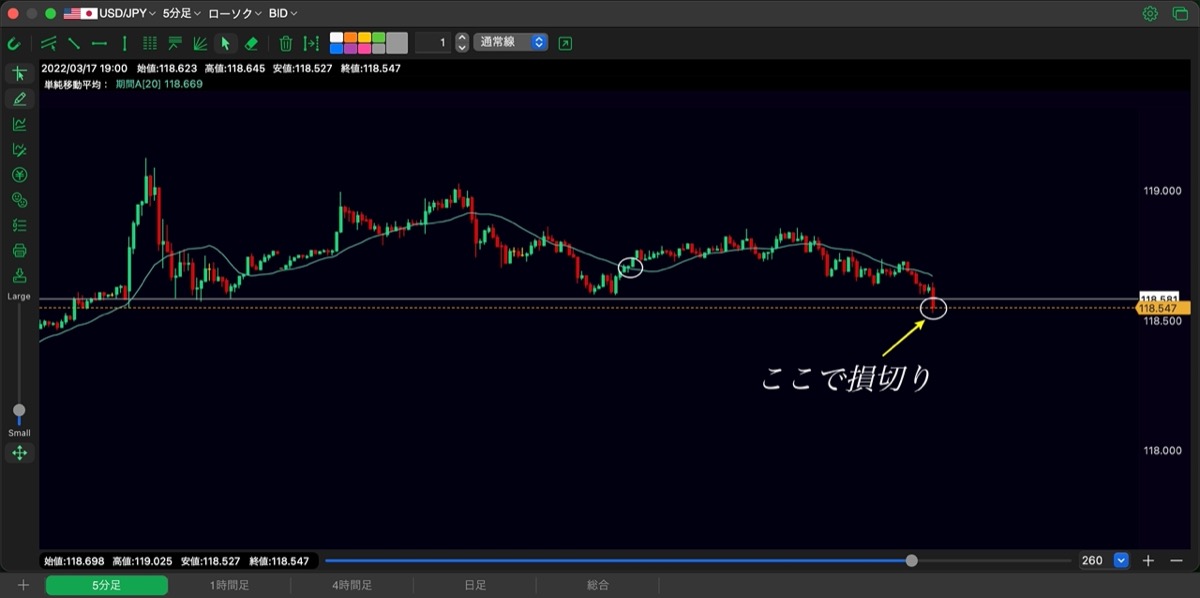
Task: Click the pop-out window arrow icon
Action: [566, 43]
